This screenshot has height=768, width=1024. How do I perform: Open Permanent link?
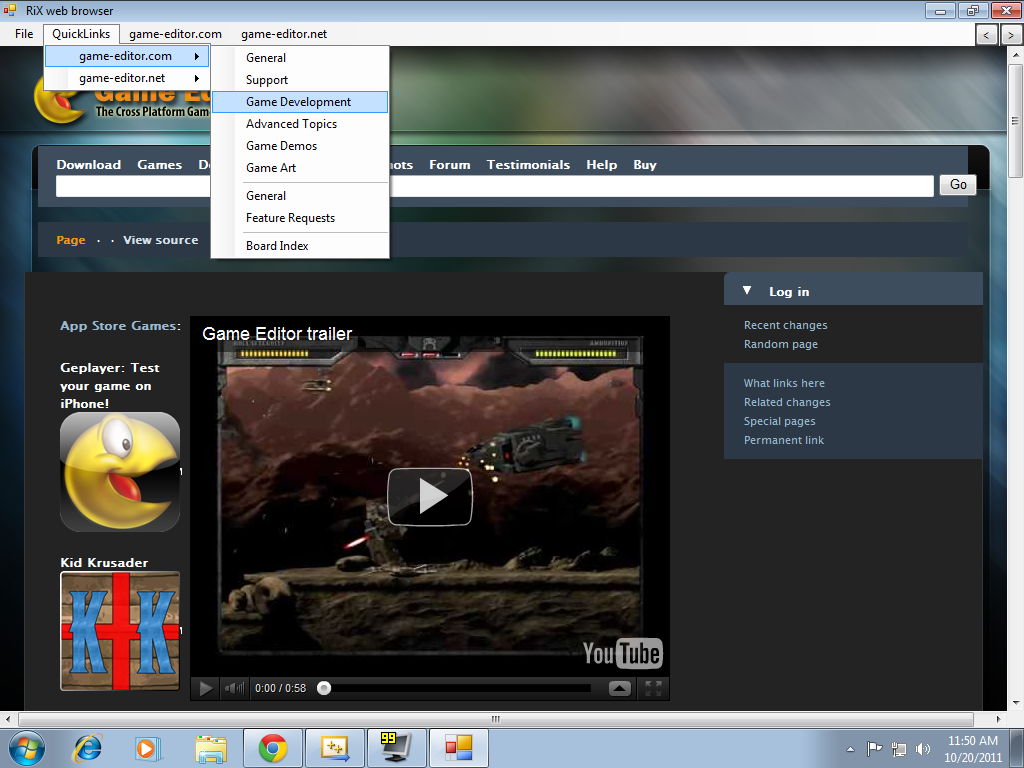(784, 440)
